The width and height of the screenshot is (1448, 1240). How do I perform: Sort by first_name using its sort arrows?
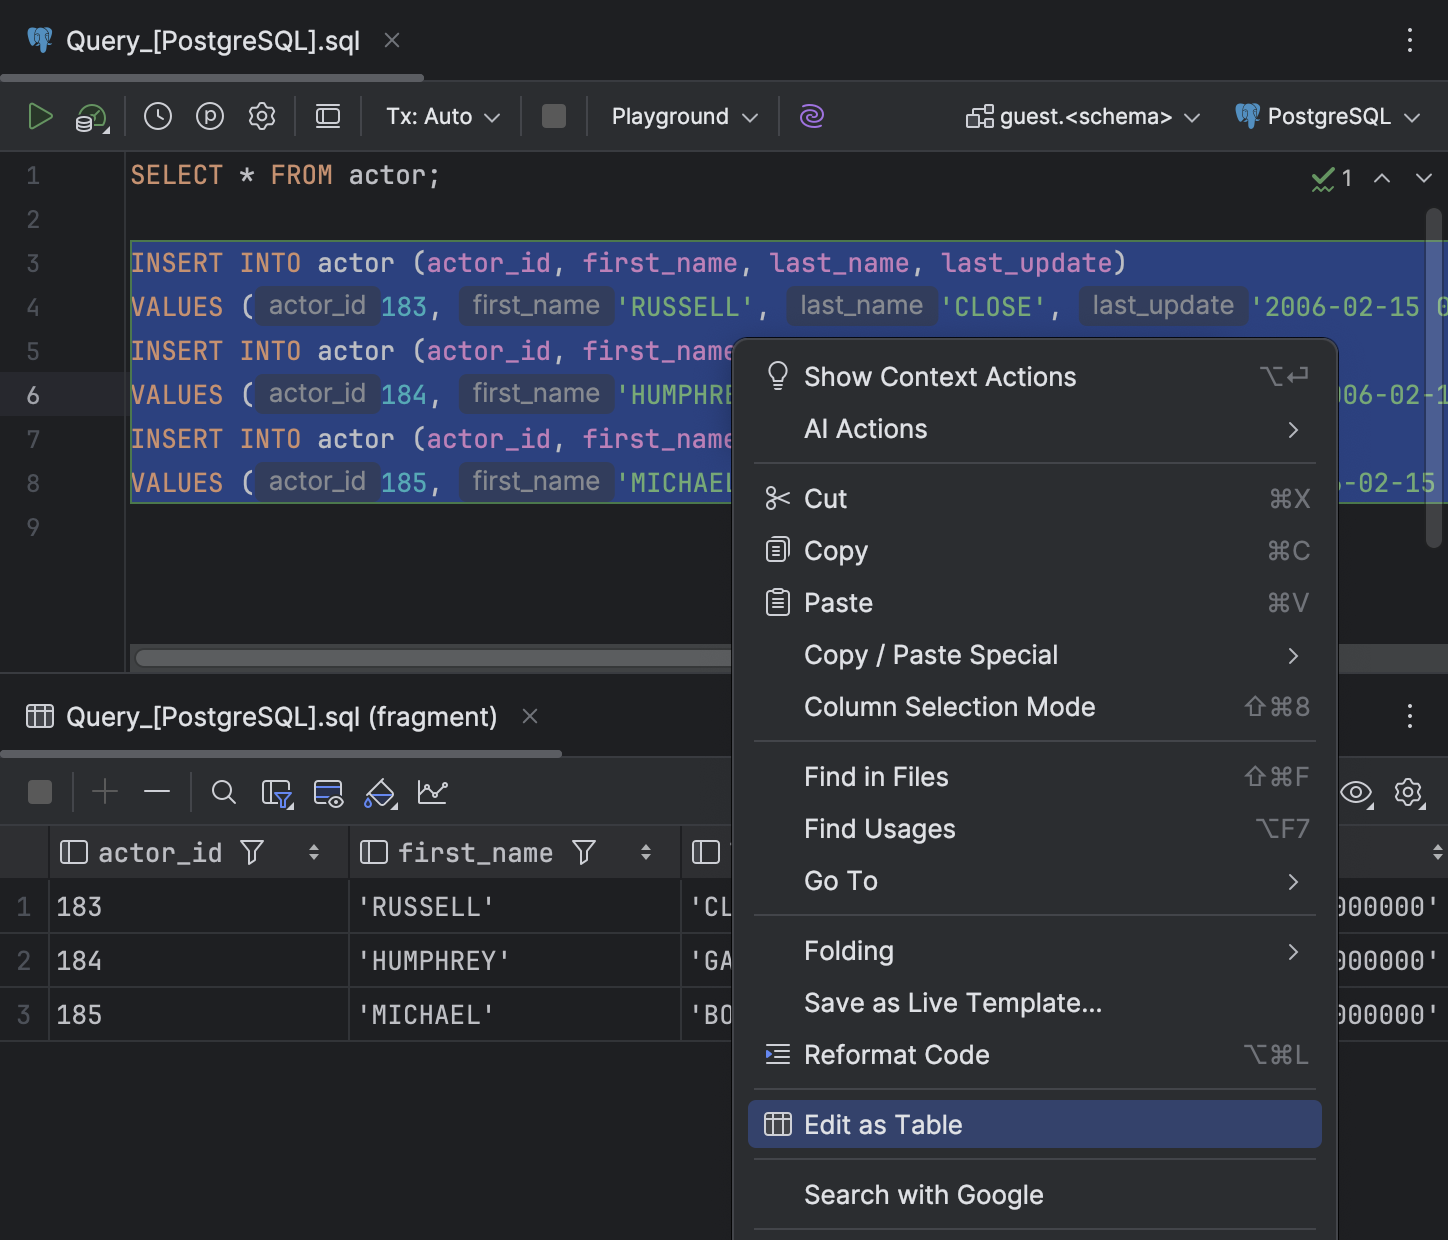pos(645,852)
